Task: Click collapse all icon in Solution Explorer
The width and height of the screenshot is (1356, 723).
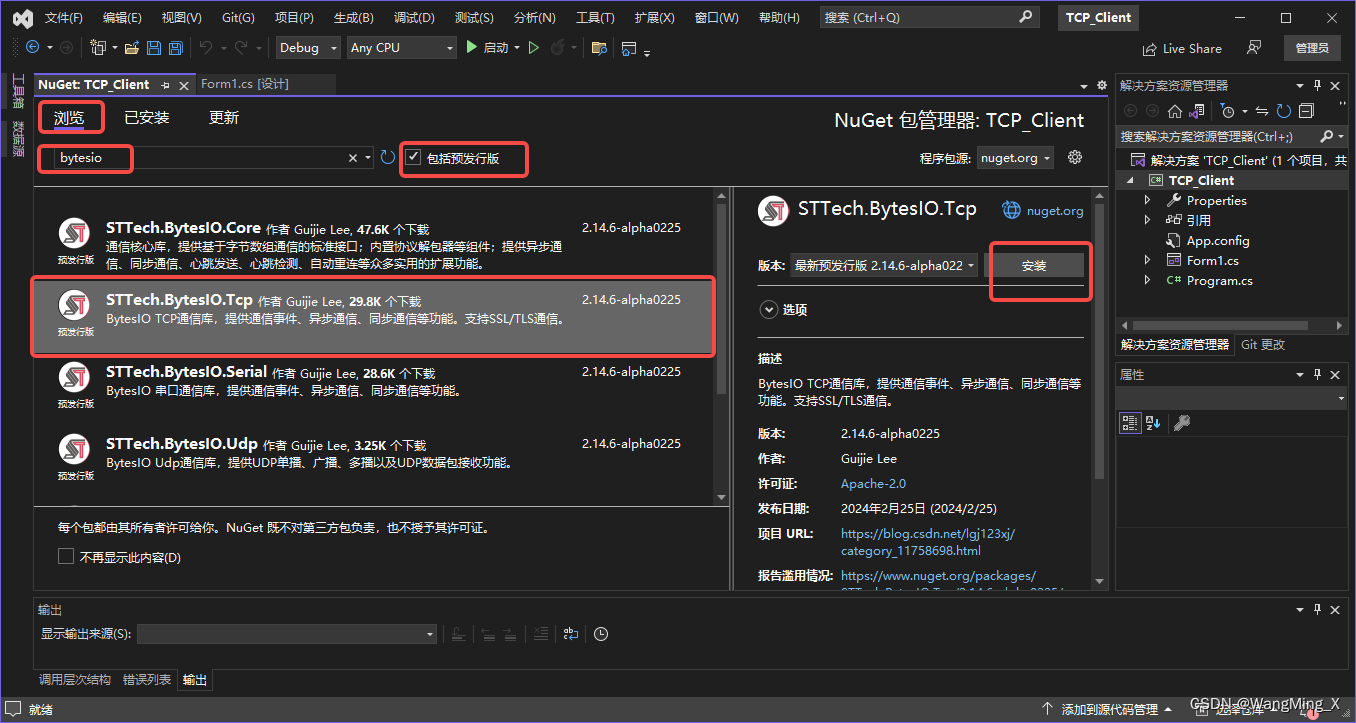Action: pos(1306,111)
